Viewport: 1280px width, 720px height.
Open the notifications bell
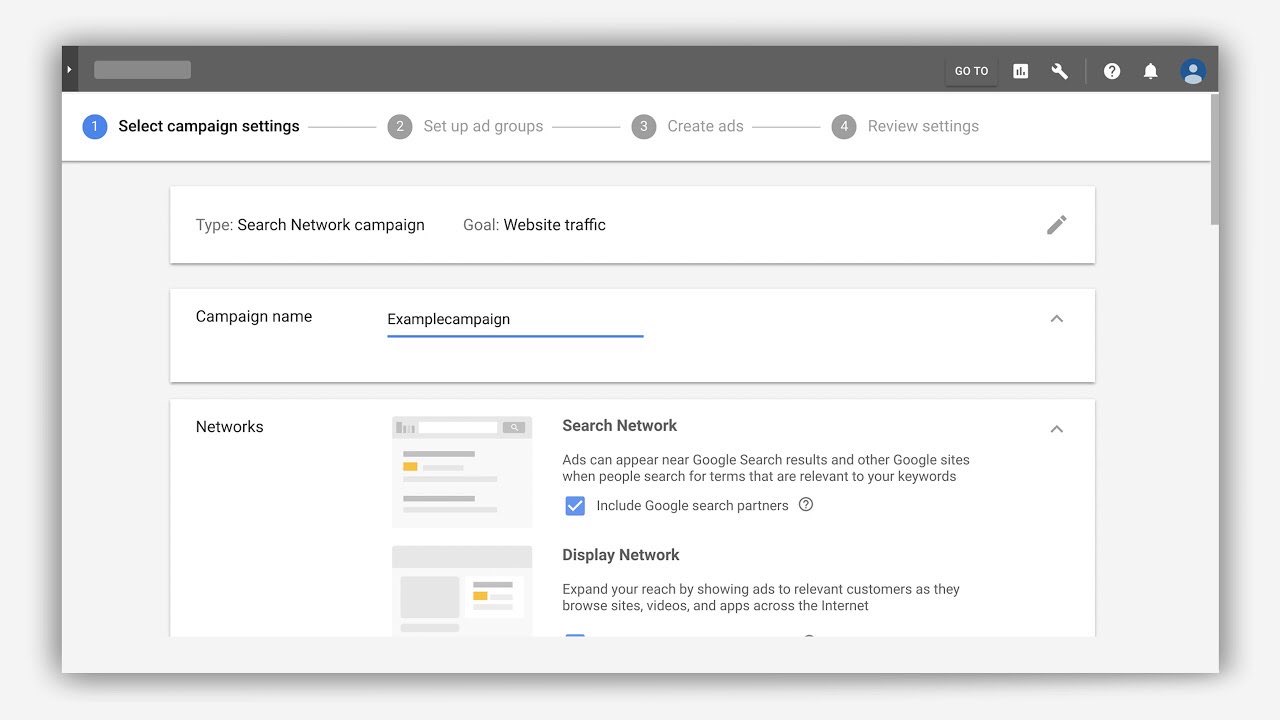[1150, 71]
